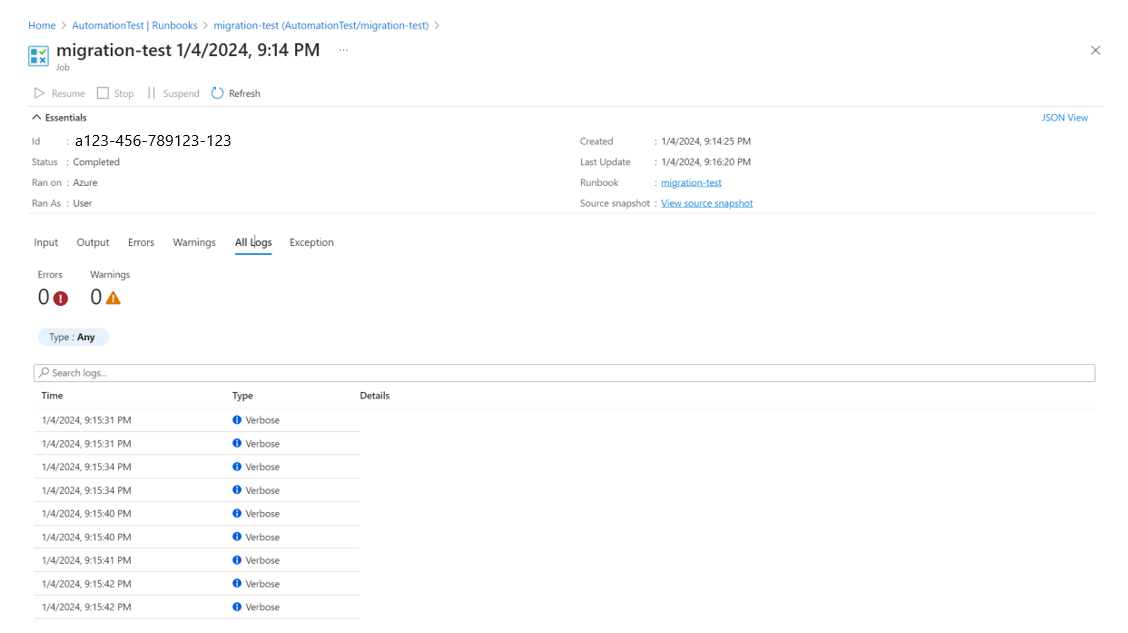Open the migration-test runbook link
This screenshot has height=633, width=1128.
(691, 183)
